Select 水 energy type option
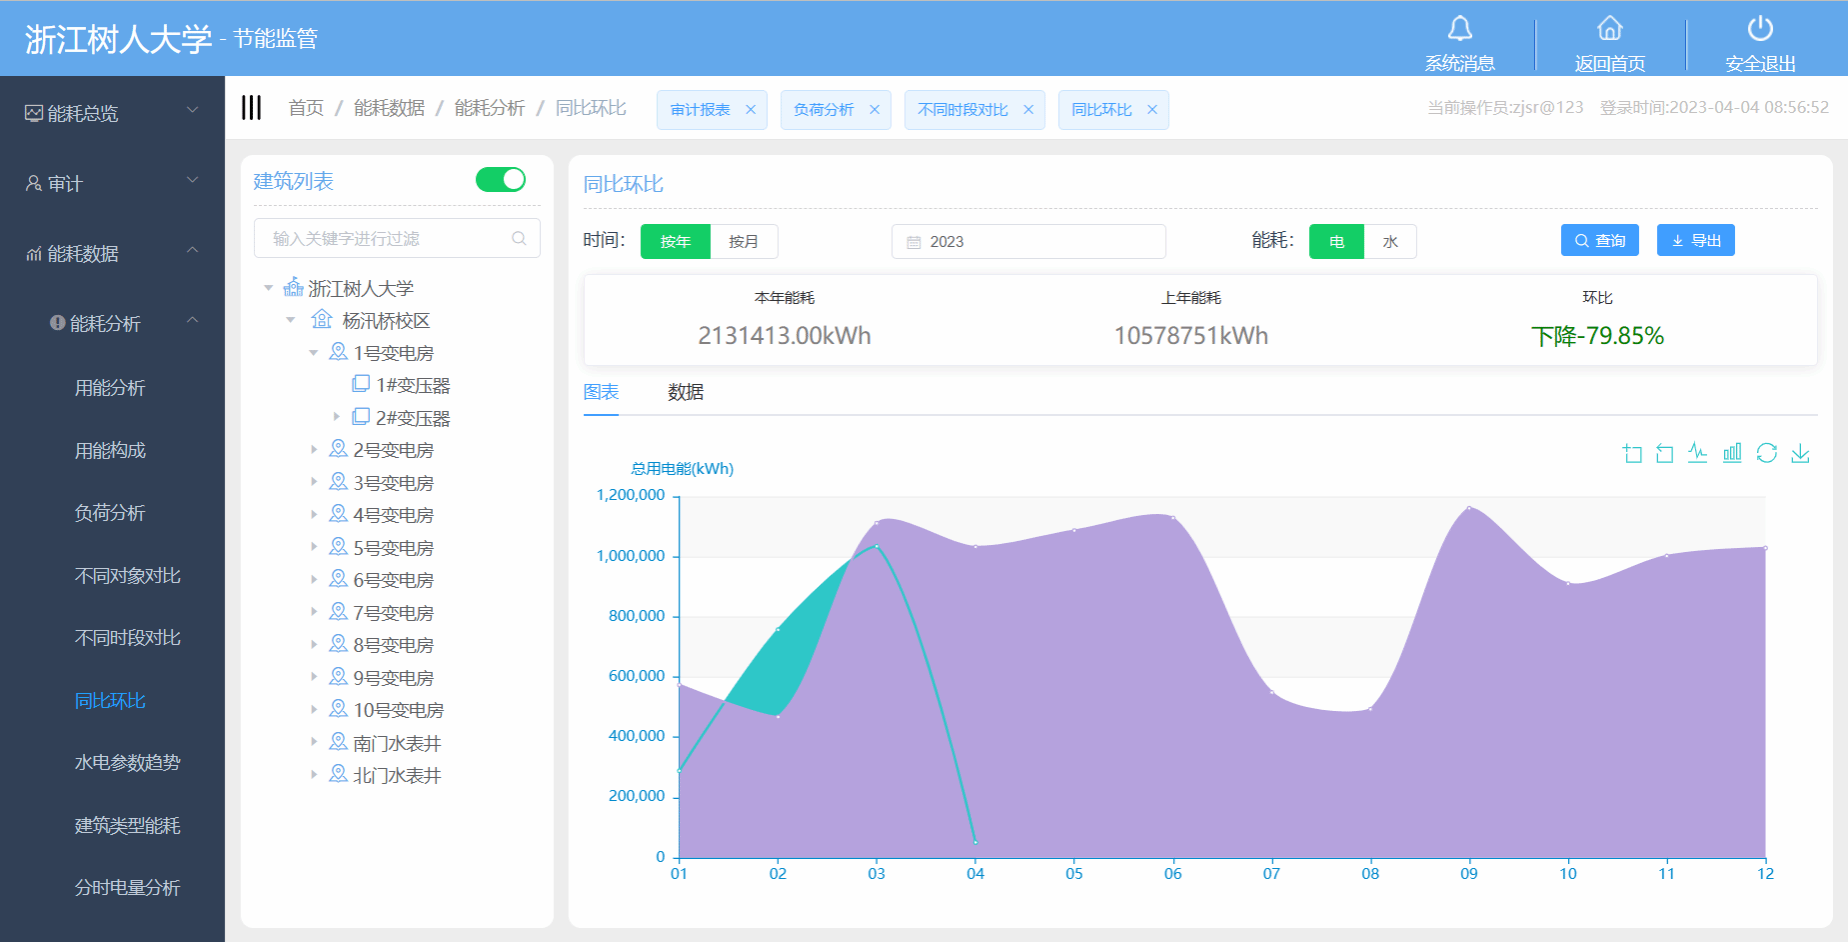1848x942 pixels. pyautogui.click(x=1390, y=242)
